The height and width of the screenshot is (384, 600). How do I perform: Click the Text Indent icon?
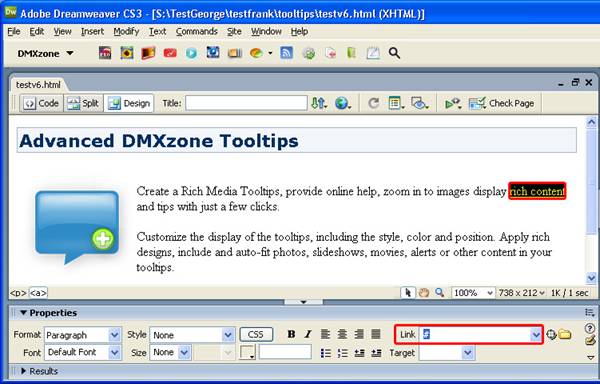[376, 353]
